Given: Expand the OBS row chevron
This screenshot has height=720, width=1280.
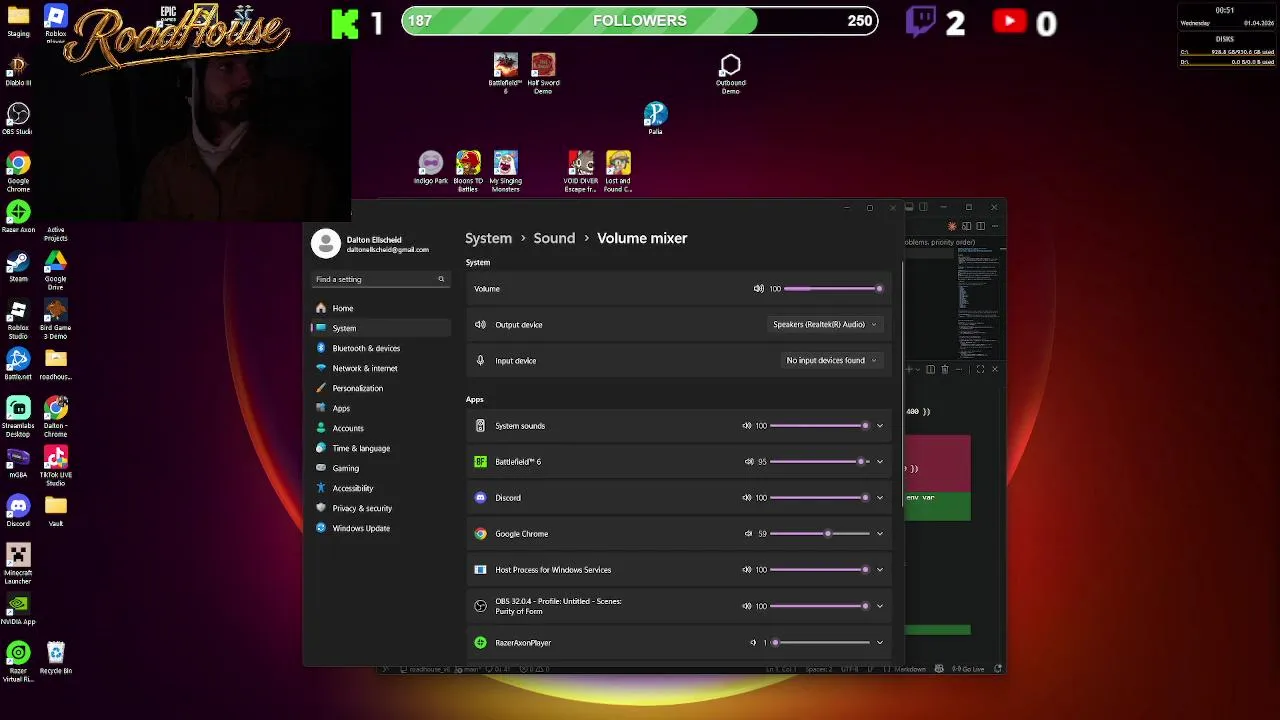Looking at the screenshot, I should coord(880,606).
